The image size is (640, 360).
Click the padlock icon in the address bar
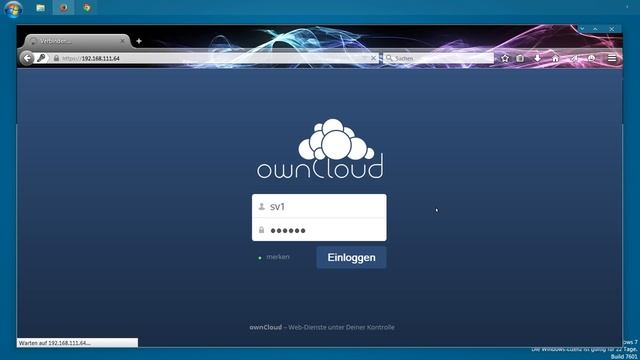pyautogui.click(x=56, y=58)
